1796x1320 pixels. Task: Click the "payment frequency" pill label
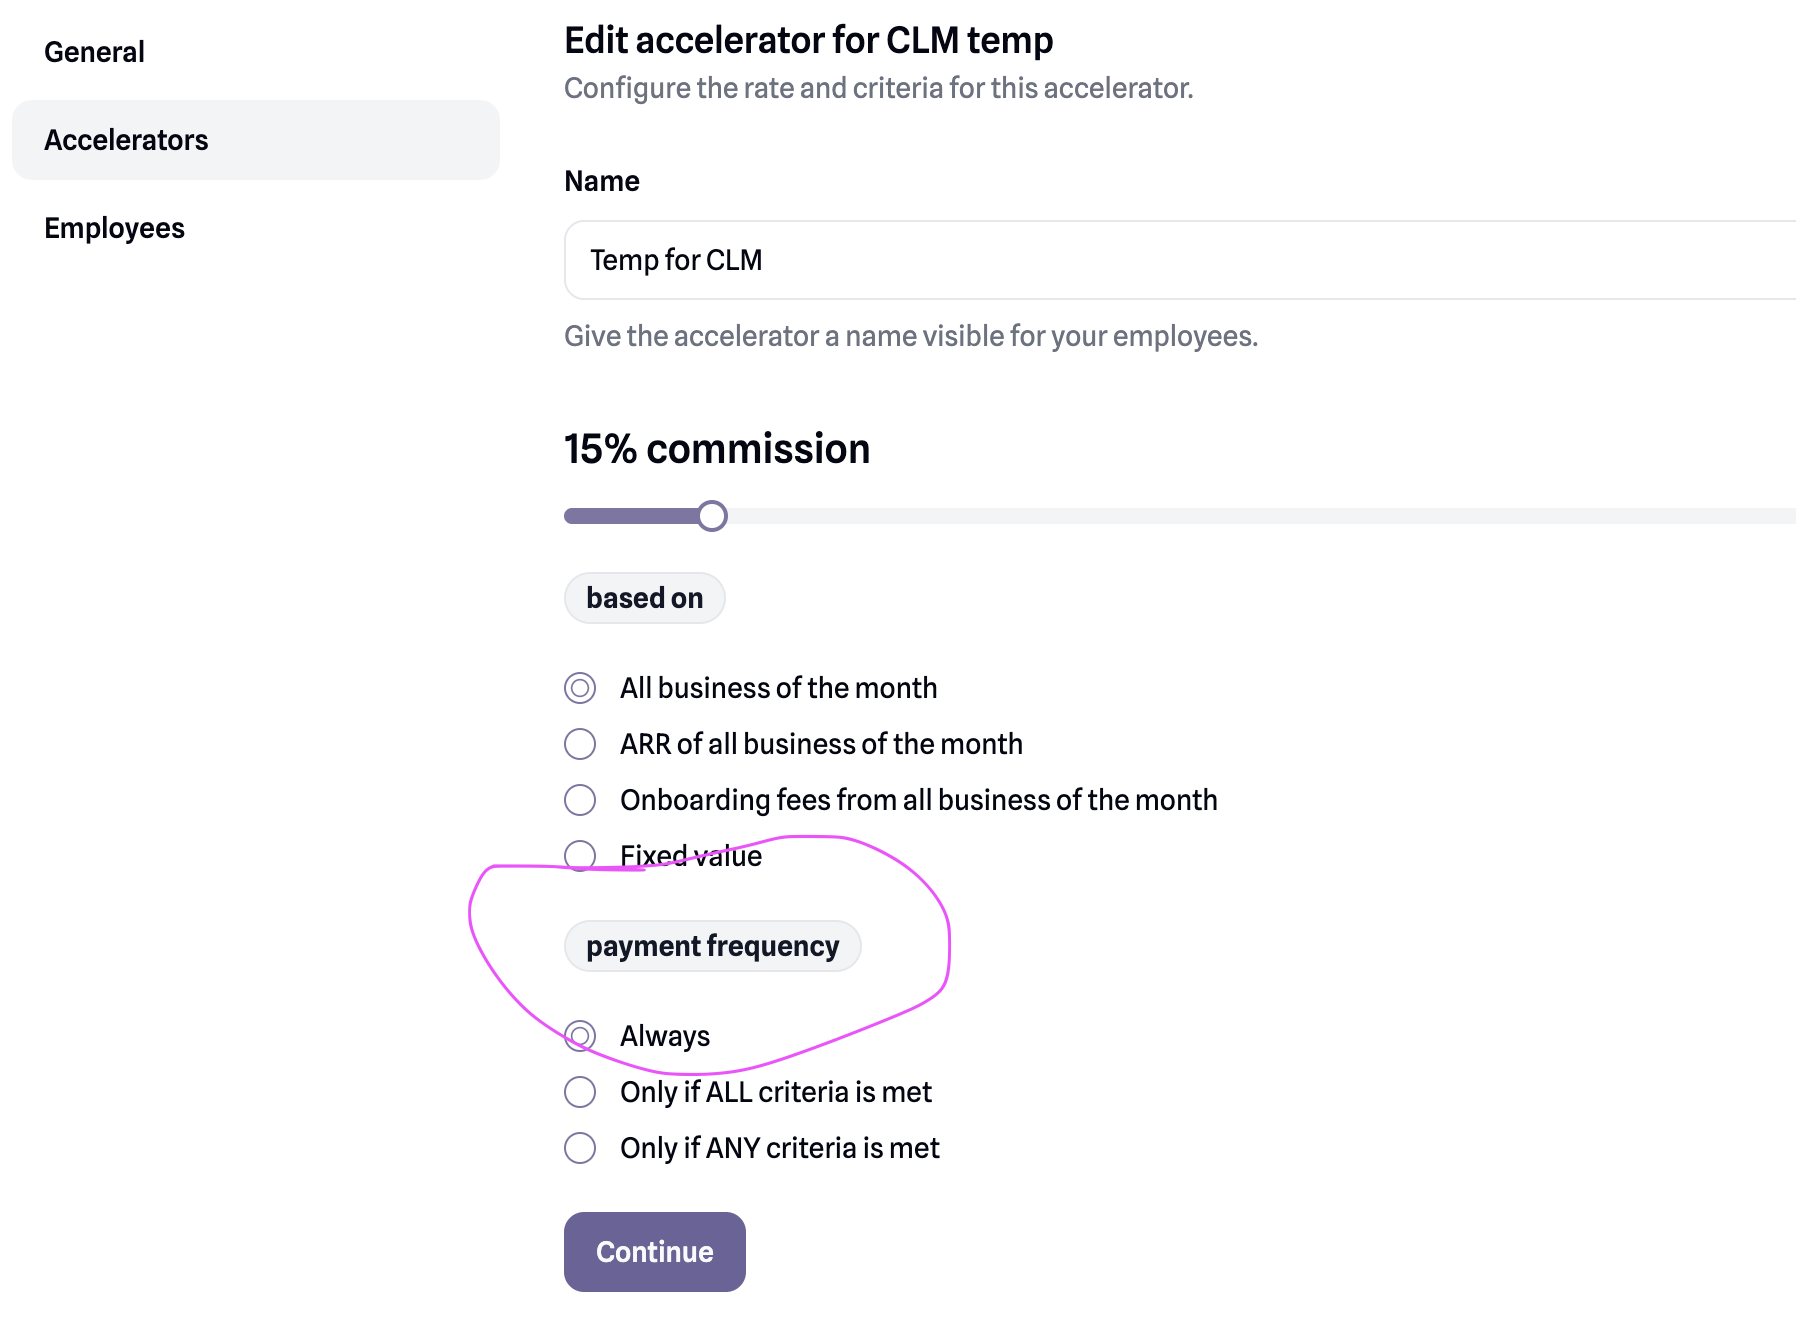pyautogui.click(x=713, y=946)
